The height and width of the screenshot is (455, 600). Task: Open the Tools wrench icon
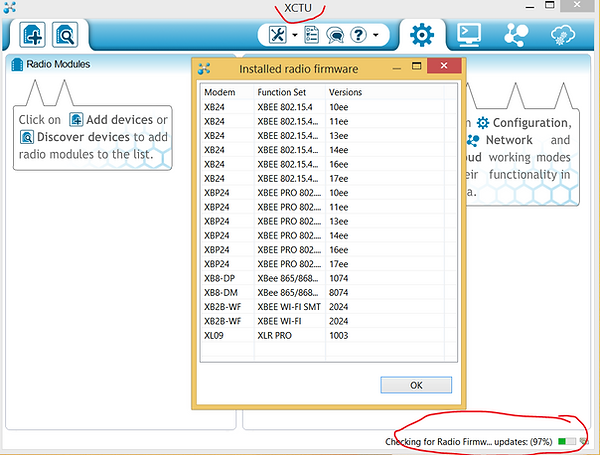pyautogui.click(x=278, y=35)
